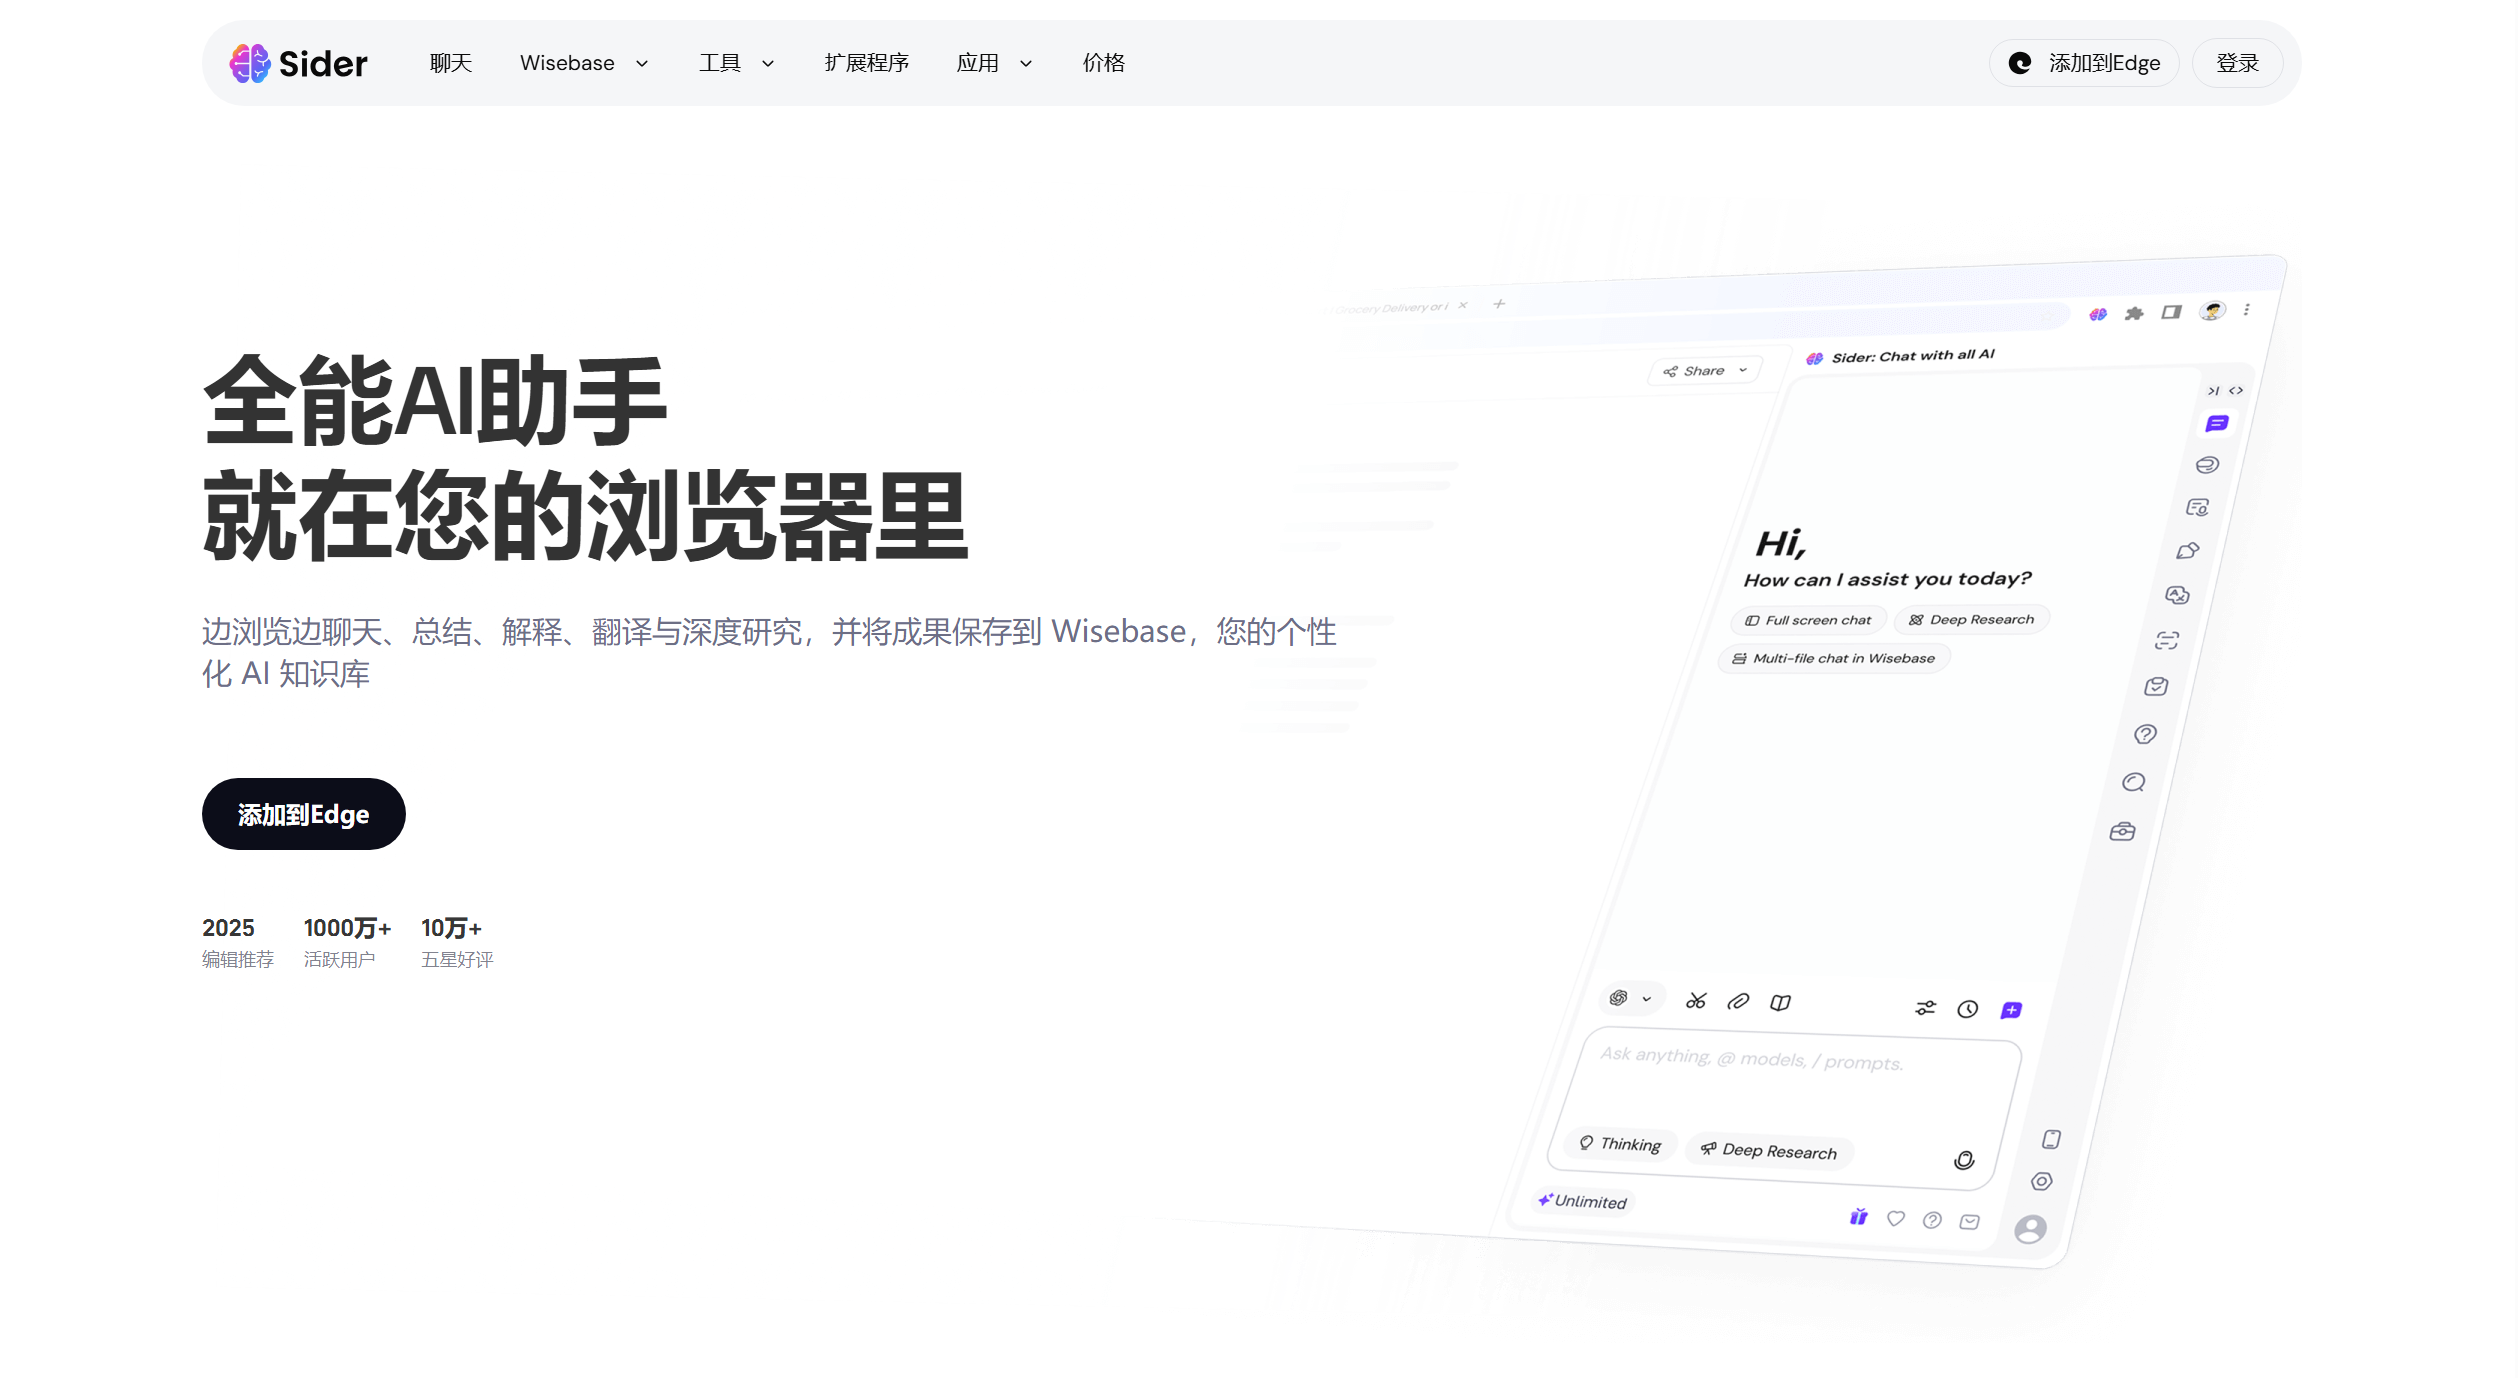
Task: Open the Share dropdown in mockup
Action: (x=1705, y=371)
